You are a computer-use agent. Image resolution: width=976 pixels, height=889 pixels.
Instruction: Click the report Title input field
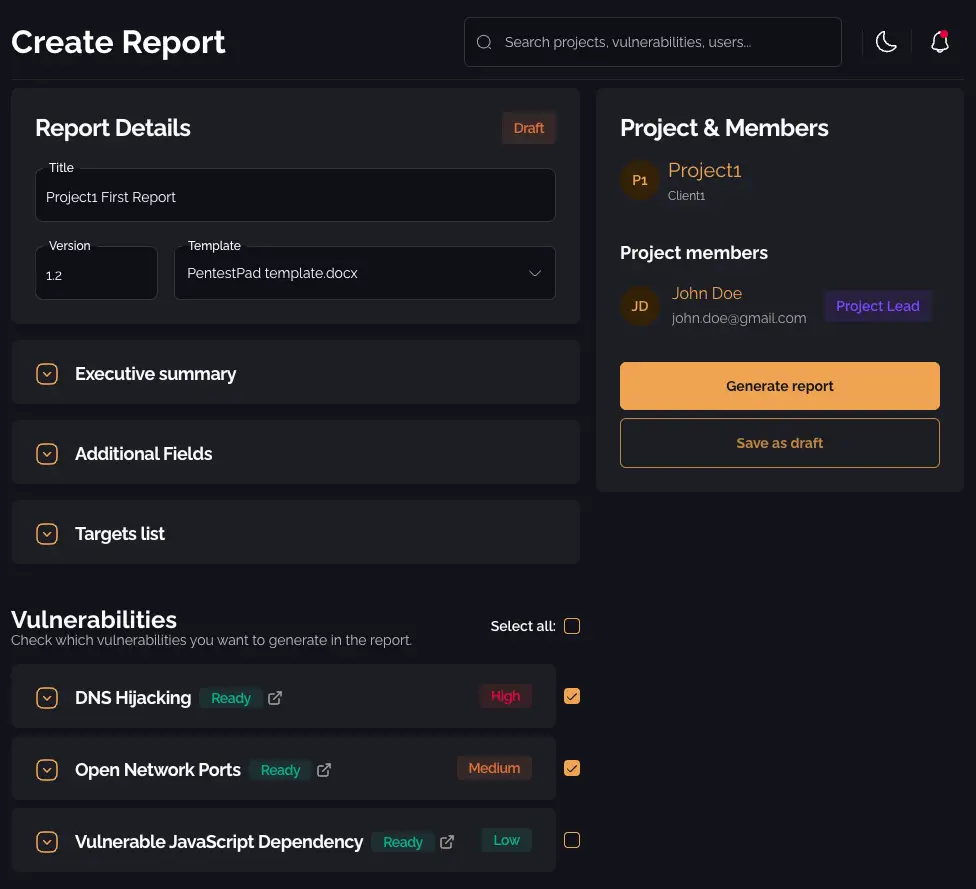coord(295,195)
